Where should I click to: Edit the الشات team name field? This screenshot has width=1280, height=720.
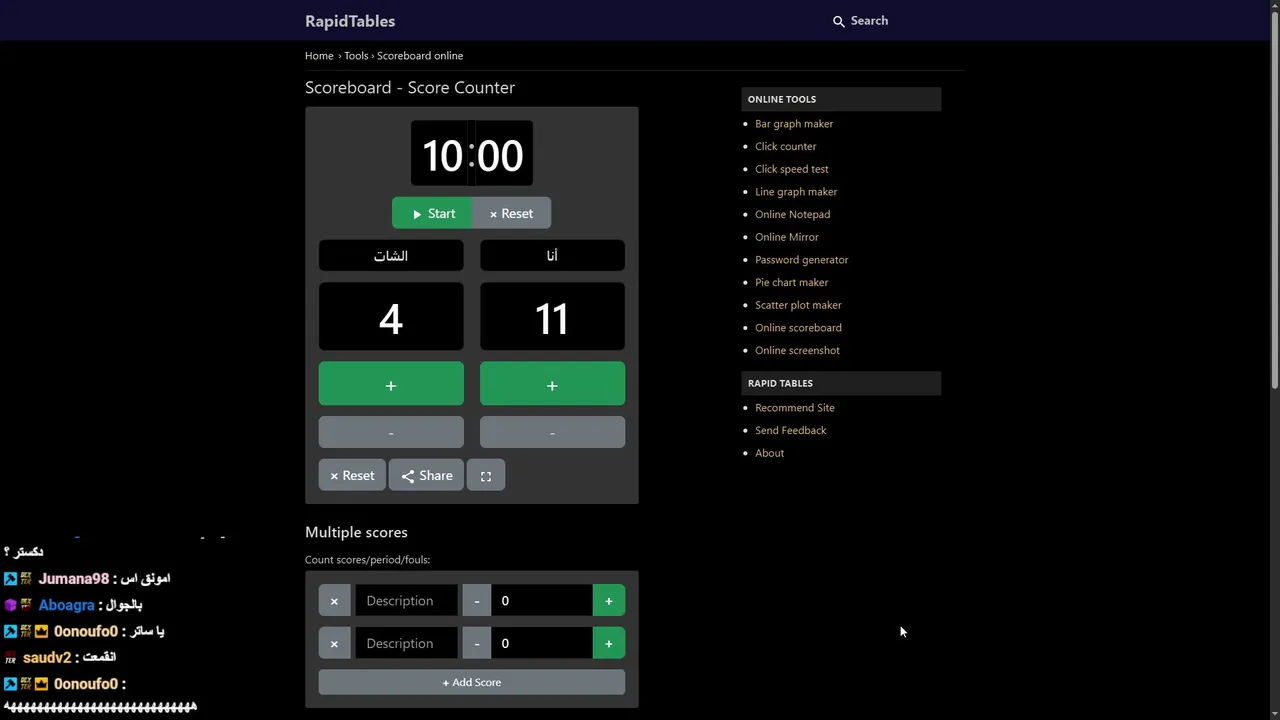coord(391,256)
